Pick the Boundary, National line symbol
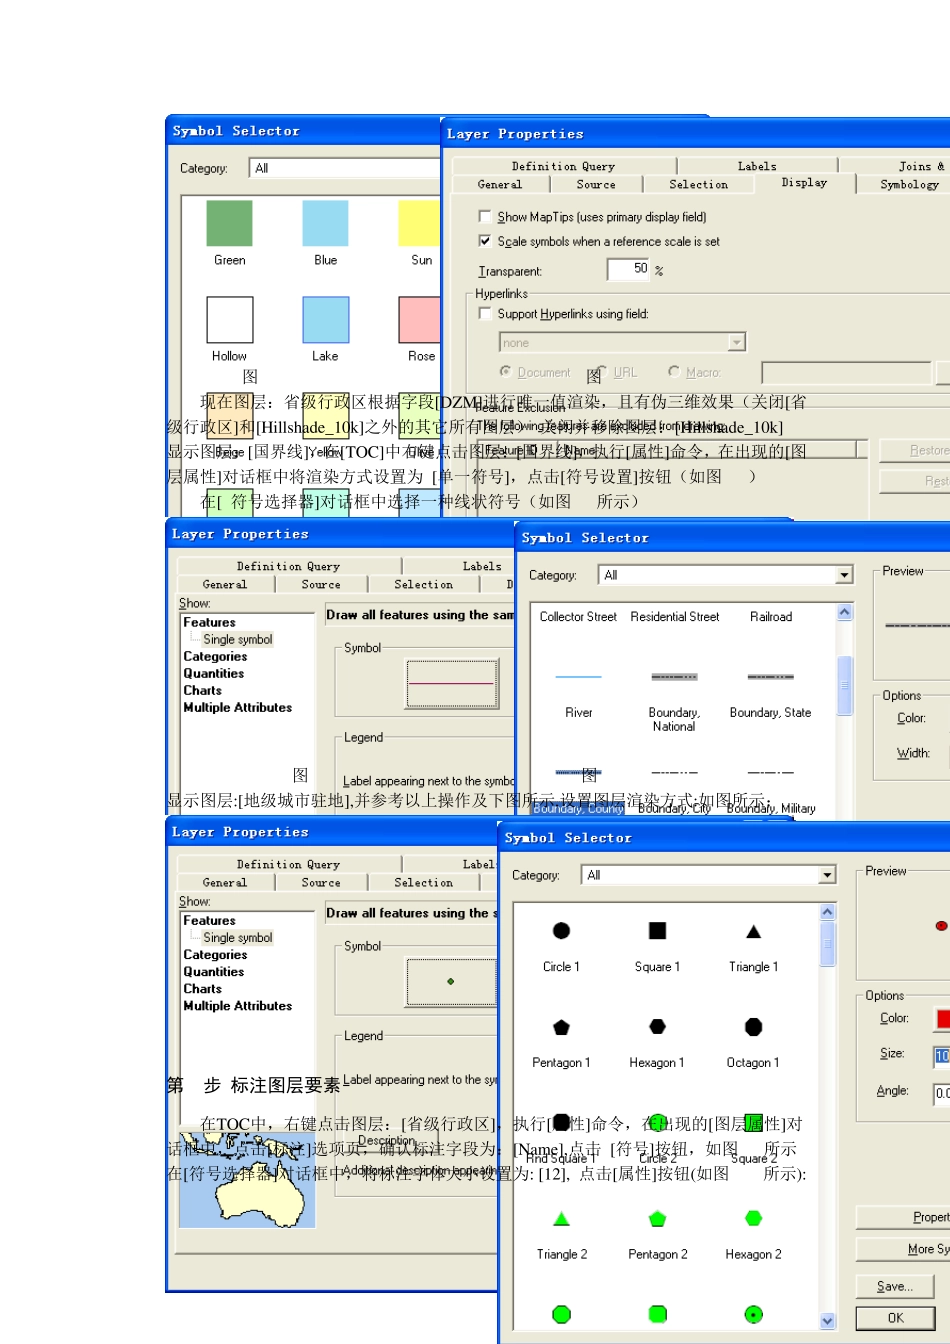Viewport: 950px width, 1344px height. [674, 677]
